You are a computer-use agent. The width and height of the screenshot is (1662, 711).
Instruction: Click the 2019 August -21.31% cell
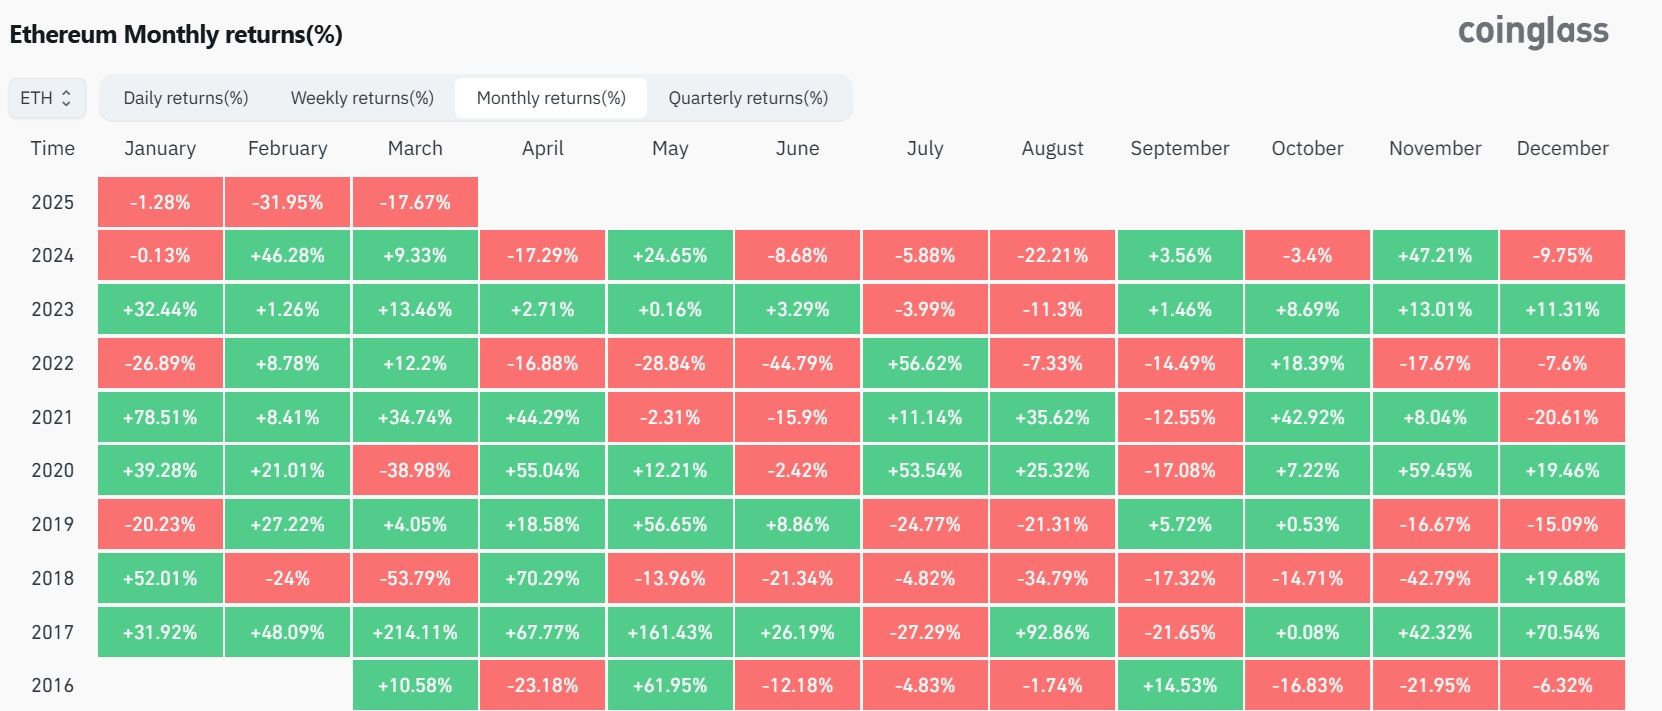(1052, 524)
